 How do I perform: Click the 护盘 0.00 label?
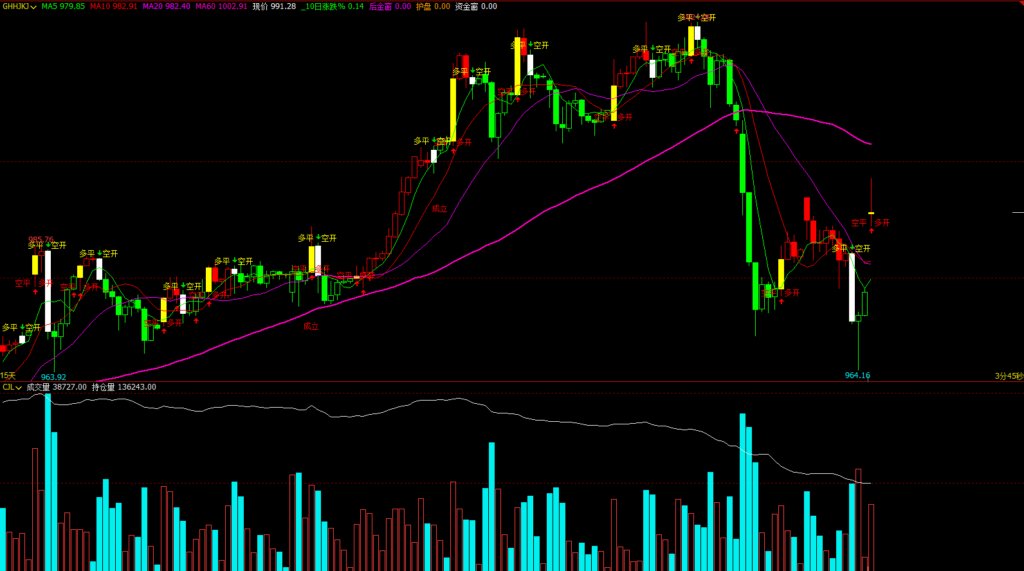(x=433, y=6)
